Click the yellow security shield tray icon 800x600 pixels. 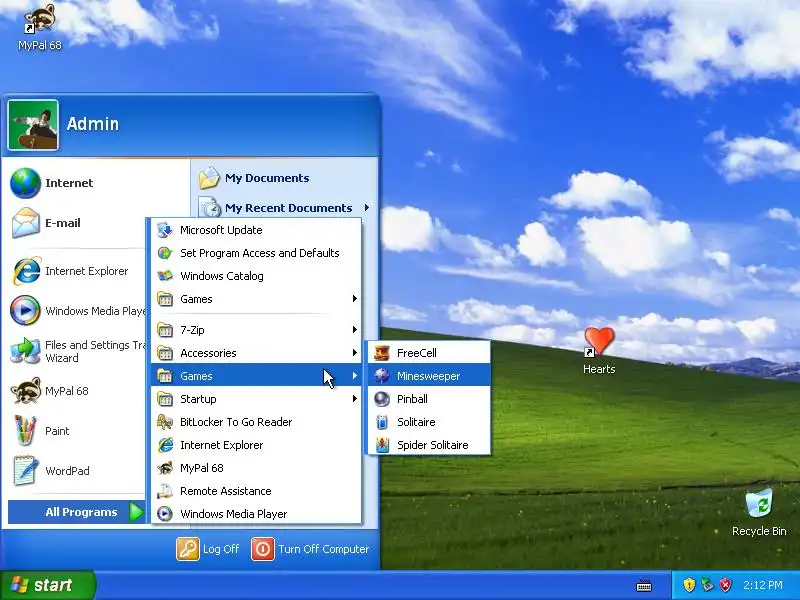click(689, 585)
